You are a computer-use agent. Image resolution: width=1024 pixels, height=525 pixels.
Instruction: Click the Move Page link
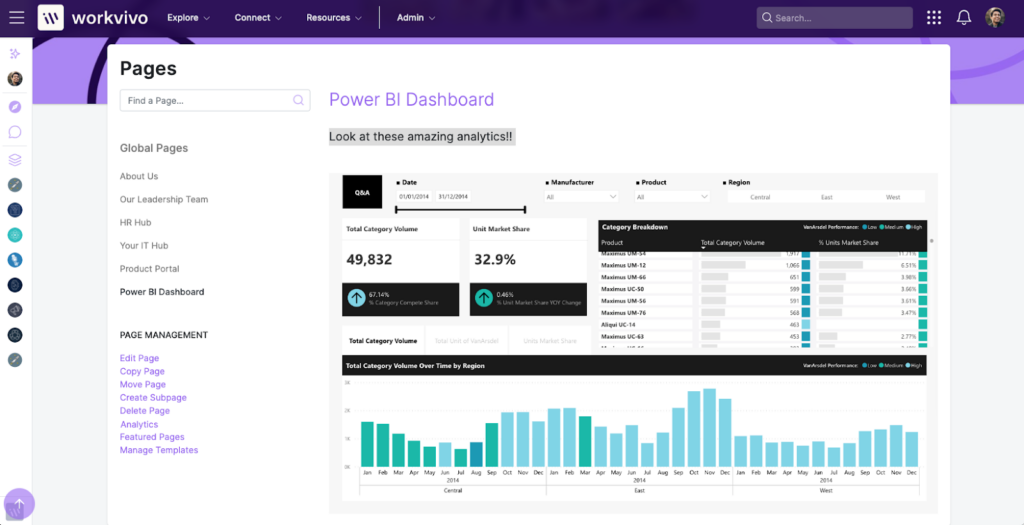coord(143,385)
